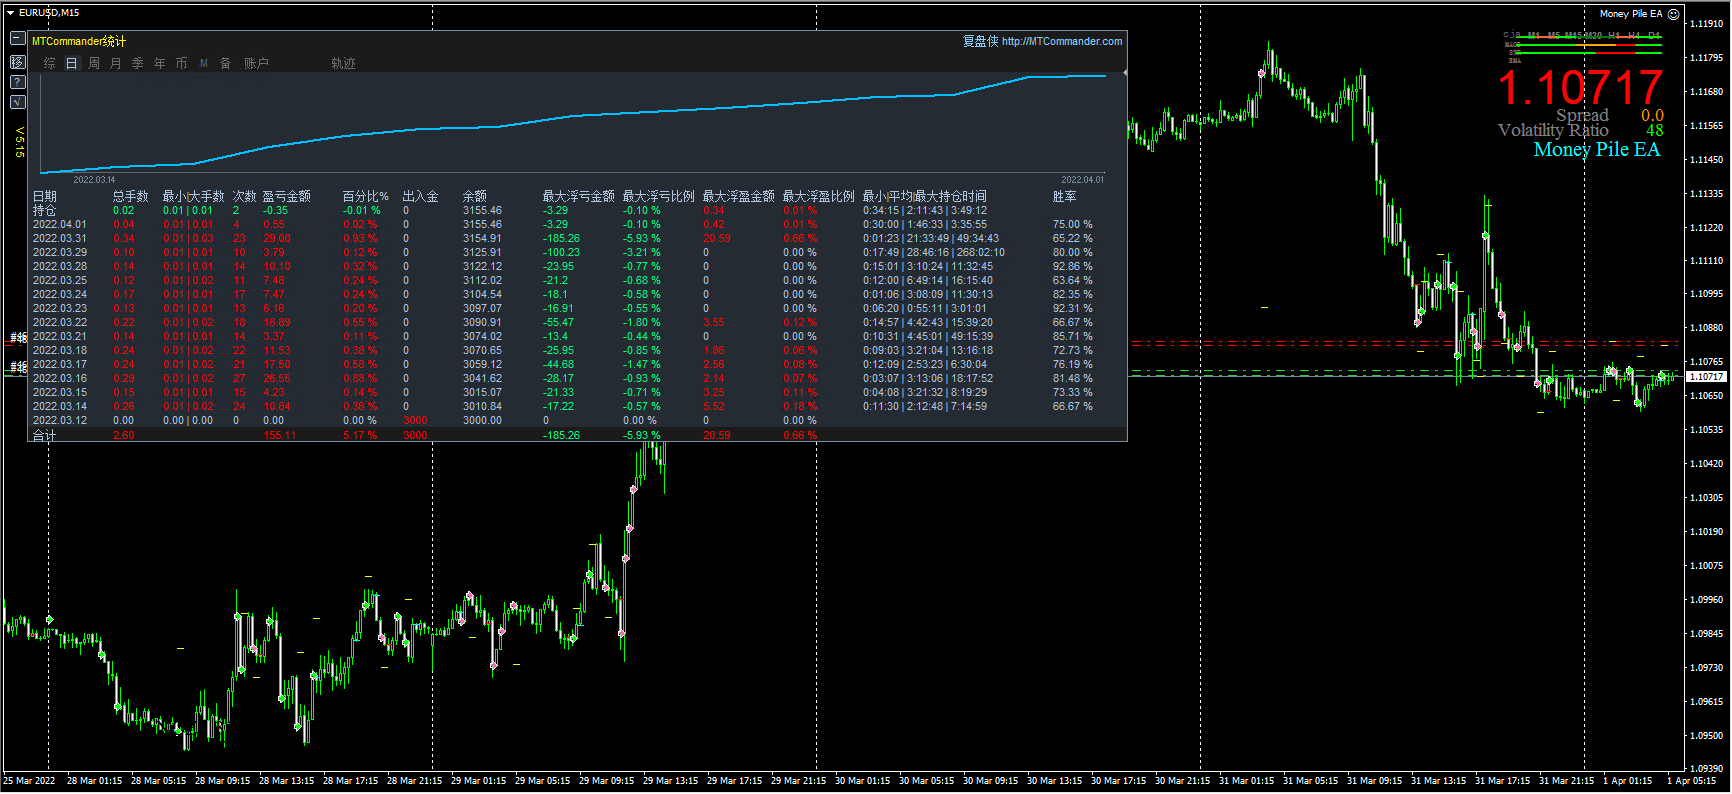Screen dimensions: 1732x794
Task: Open the 备 tab
Action: [x=226, y=63]
